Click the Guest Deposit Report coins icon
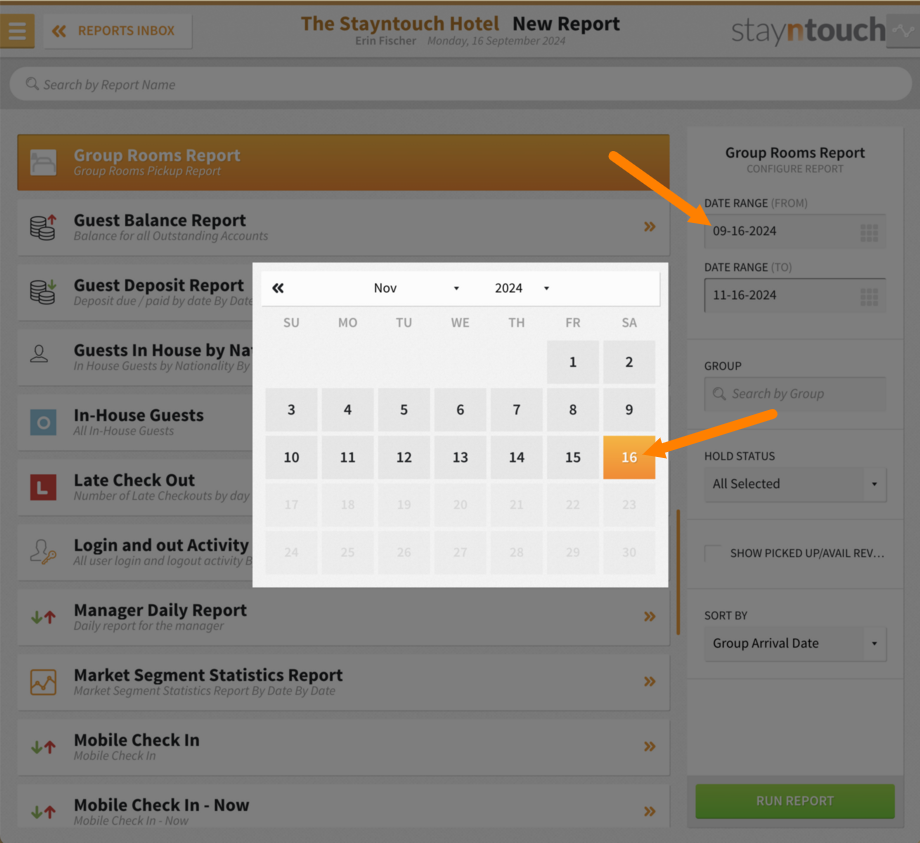 [43, 292]
